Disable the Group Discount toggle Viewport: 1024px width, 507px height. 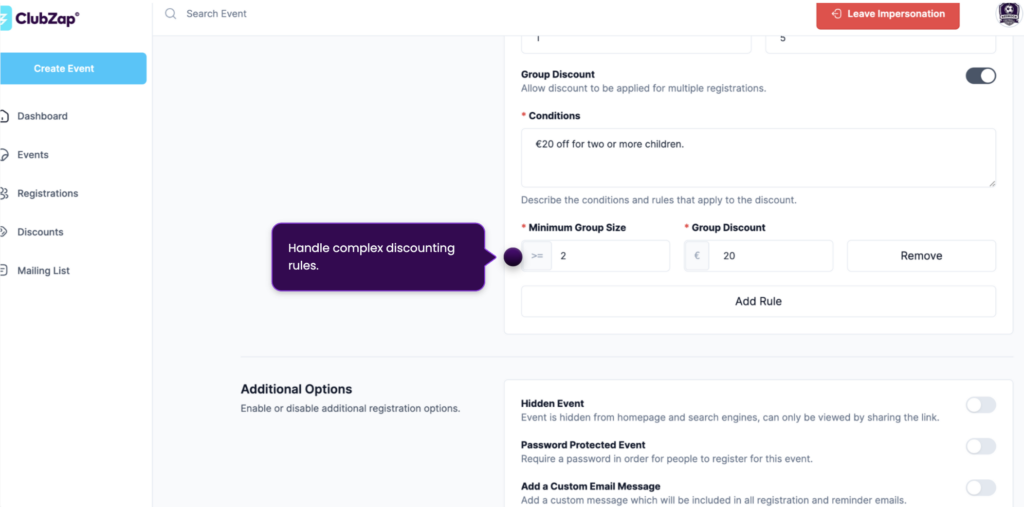[x=981, y=76]
